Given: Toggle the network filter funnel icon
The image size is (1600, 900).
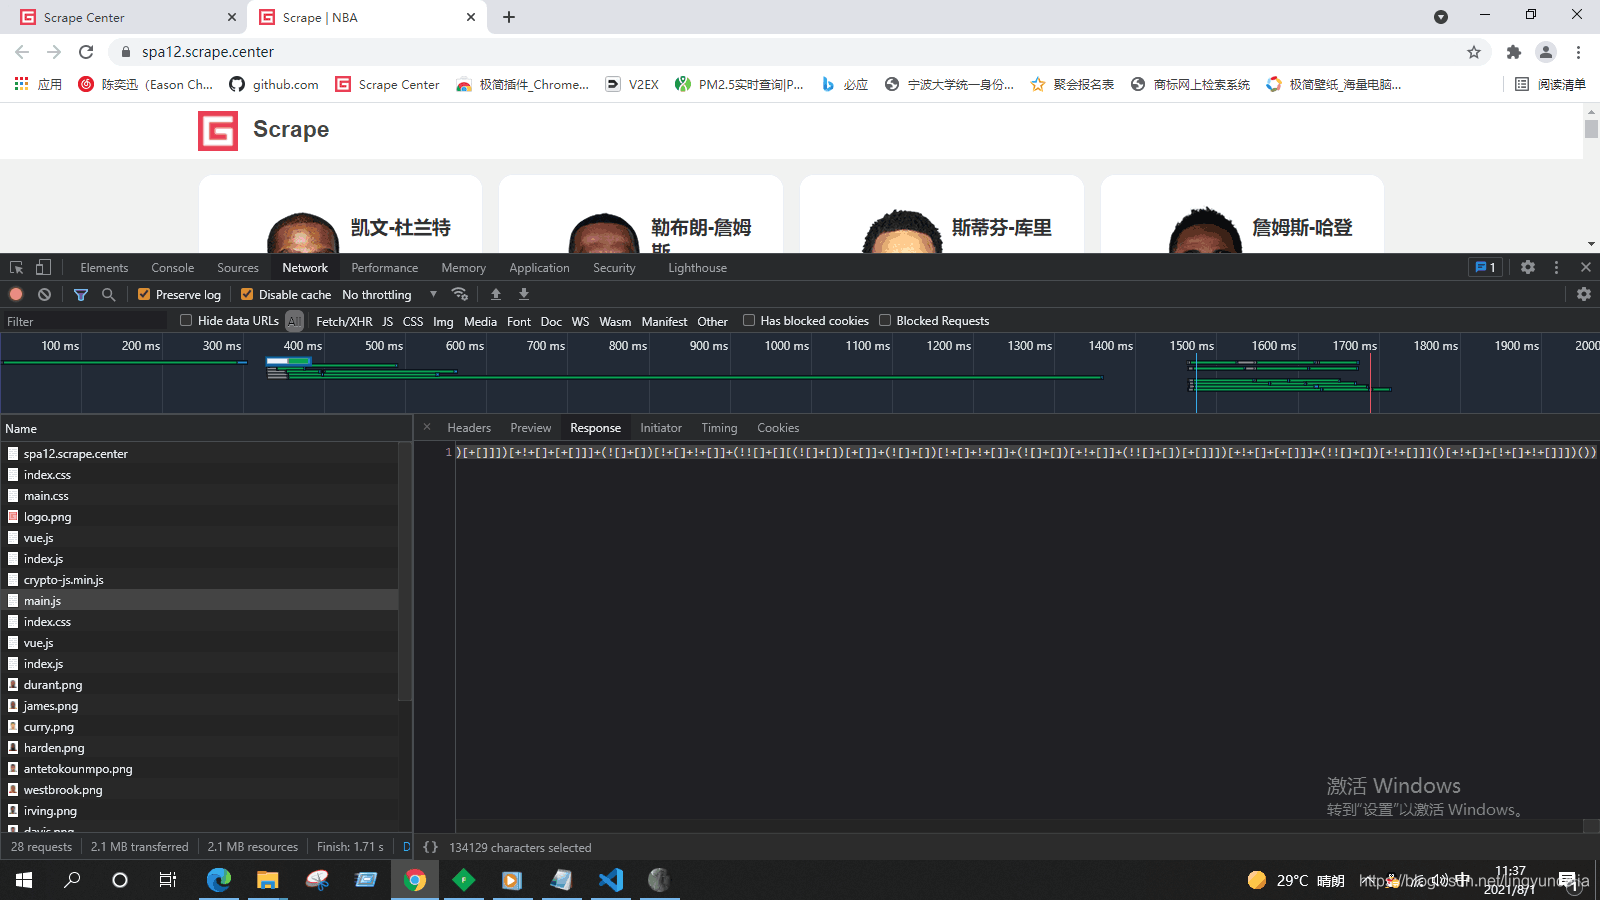Looking at the screenshot, I should point(81,294).
